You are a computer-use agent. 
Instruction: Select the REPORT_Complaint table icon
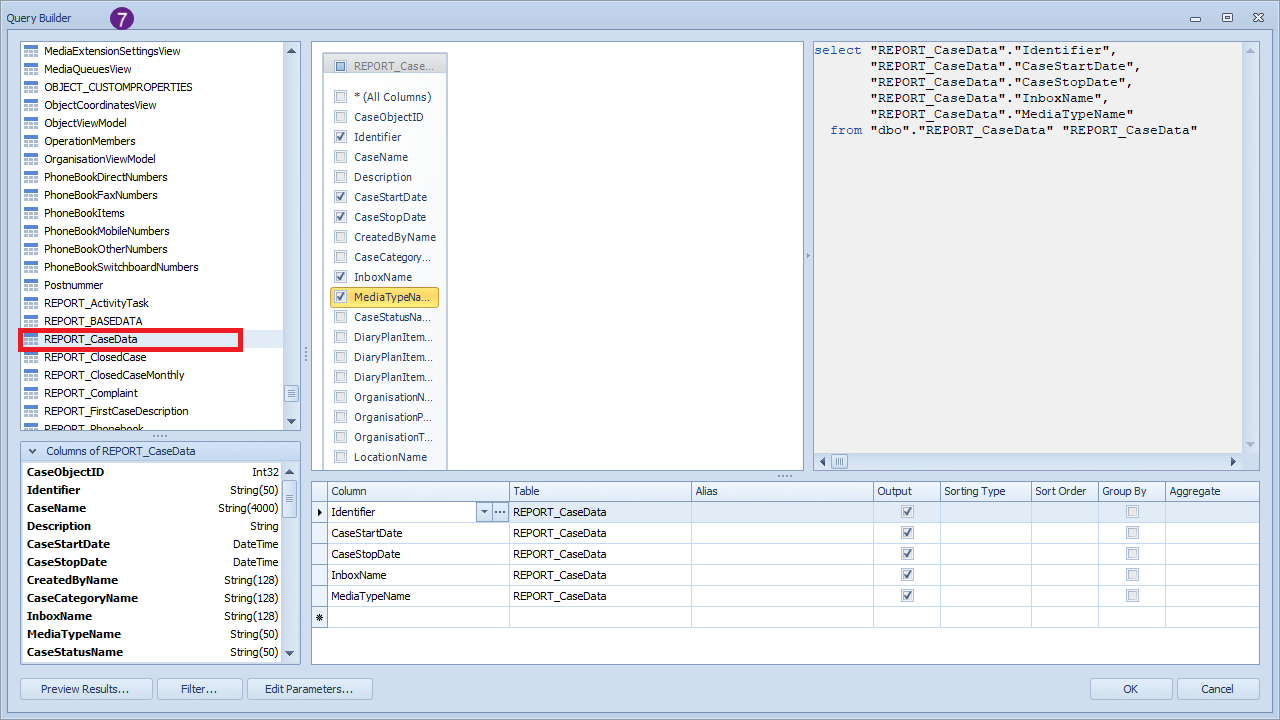click(31, 393)
